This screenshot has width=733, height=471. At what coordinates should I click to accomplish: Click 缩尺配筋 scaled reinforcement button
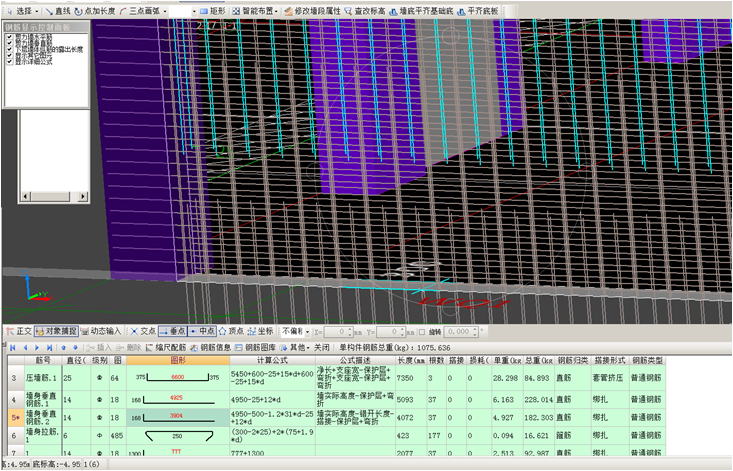166,348
